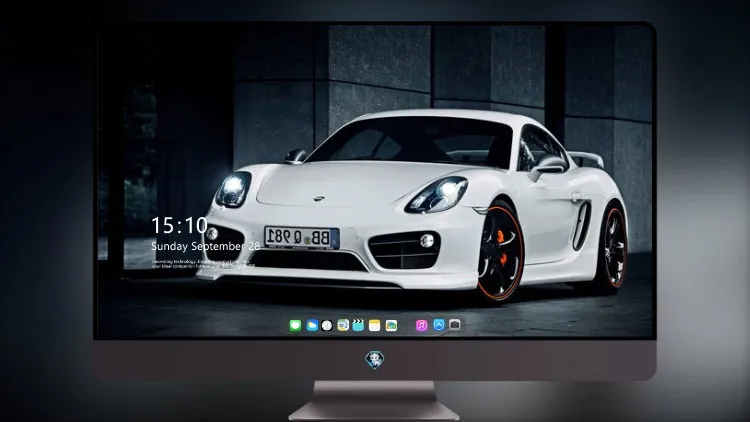Open the green Messages app in dock
Image resolution: width=750 pixels, height=422 pixels.
point(295,325)
